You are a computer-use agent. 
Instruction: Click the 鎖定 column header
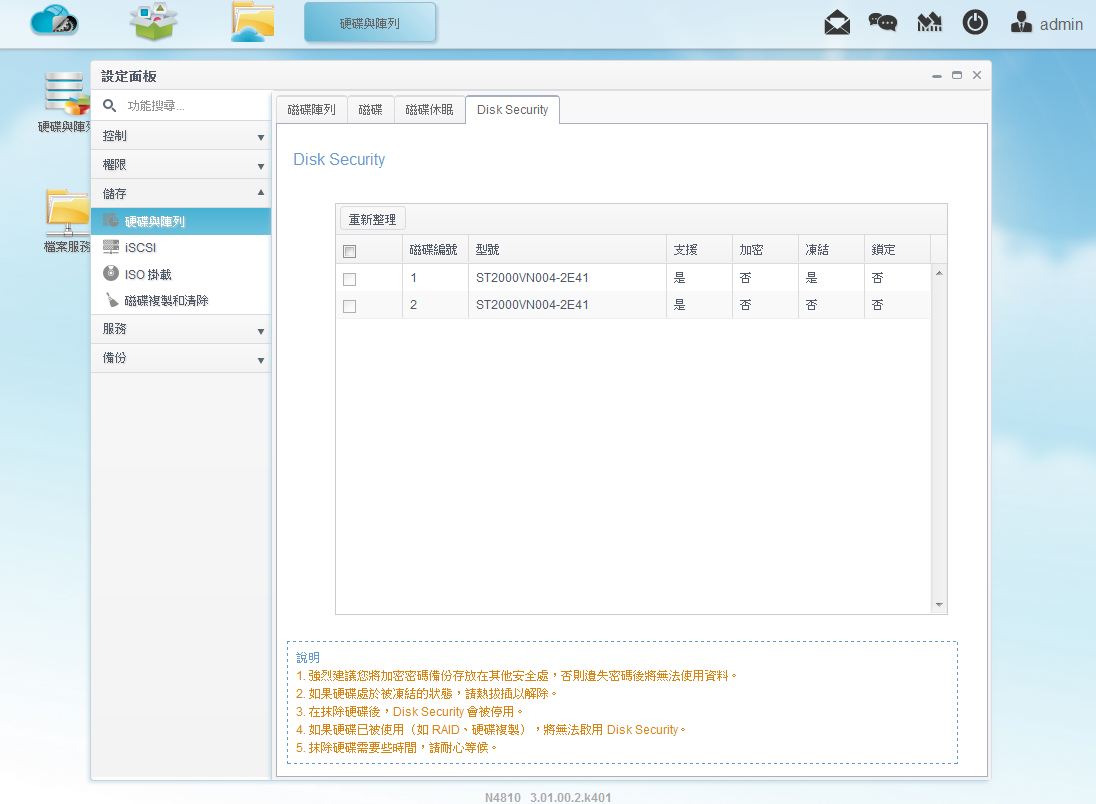[897, 250]
